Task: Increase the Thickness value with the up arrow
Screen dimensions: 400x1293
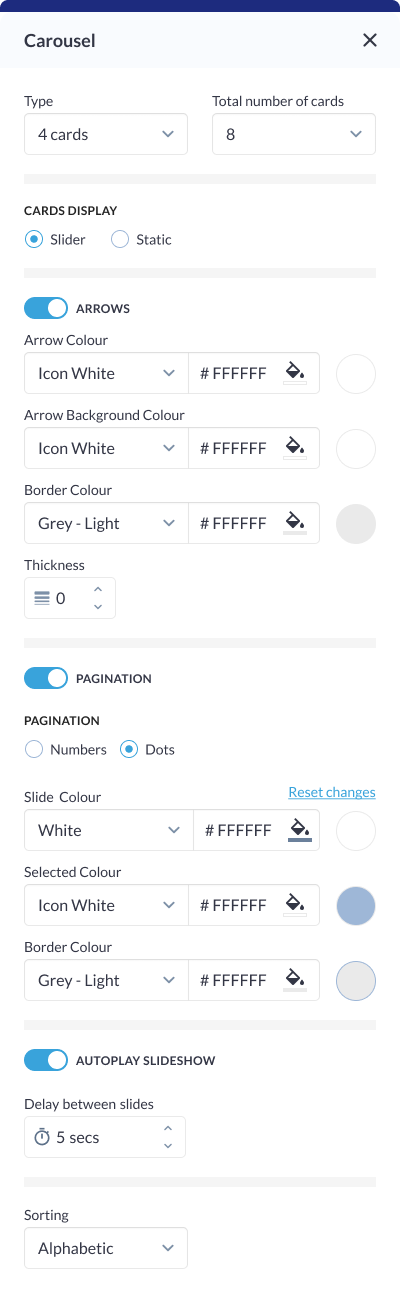Action: pyautogui.click(x=98, y=590)
